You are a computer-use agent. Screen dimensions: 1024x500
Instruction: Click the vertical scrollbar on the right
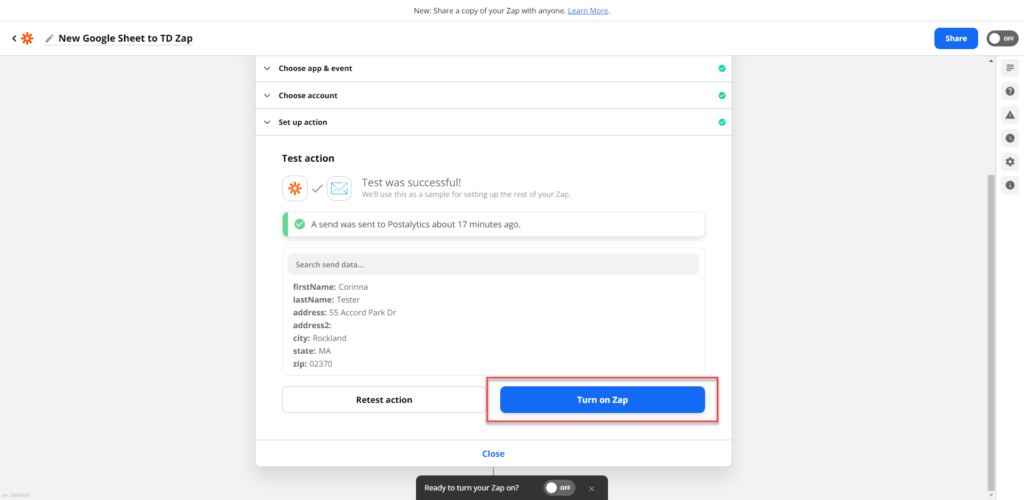[991, 333]
